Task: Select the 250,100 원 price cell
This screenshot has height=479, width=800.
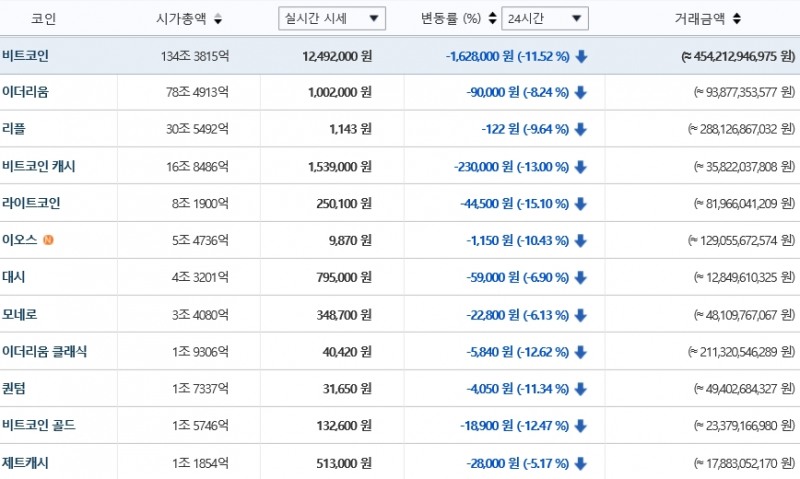Action: click(x=344, y=204)
